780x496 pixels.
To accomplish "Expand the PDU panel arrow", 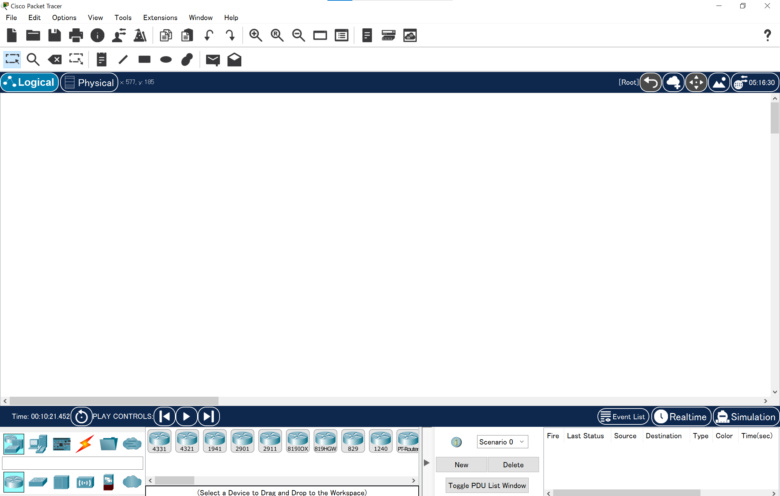I will pos(426,463).
